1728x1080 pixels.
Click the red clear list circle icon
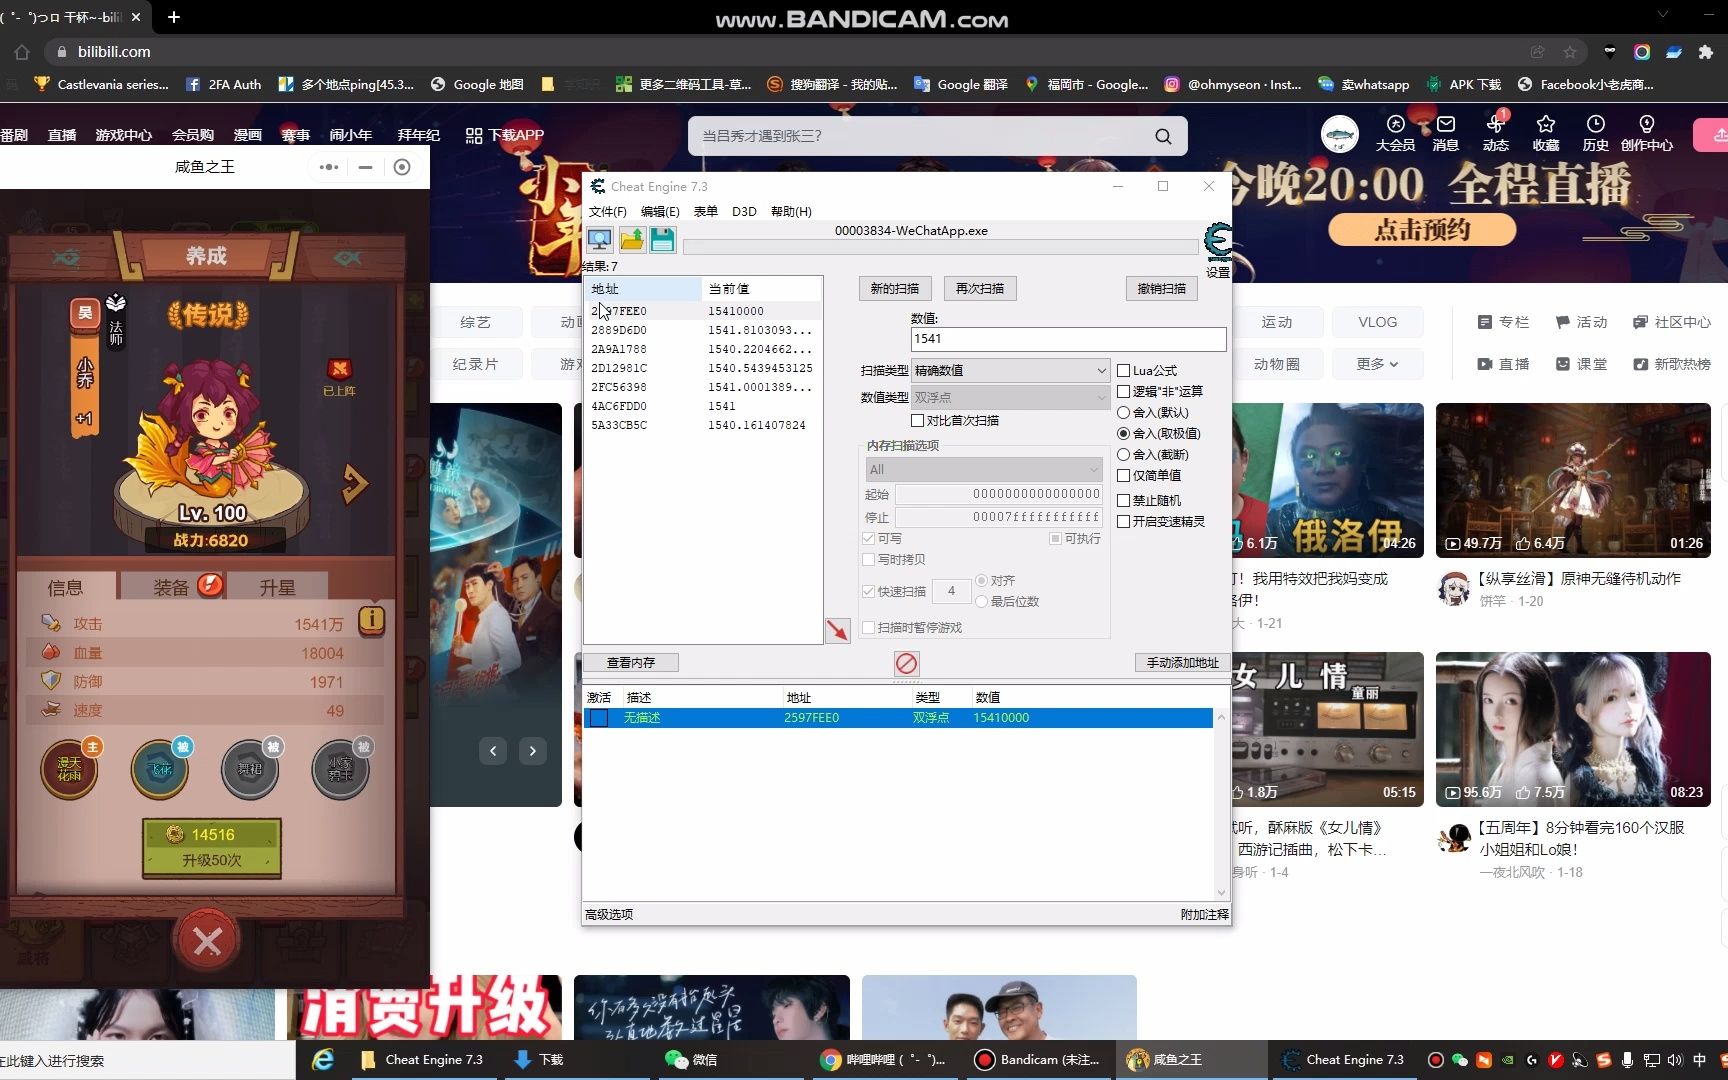tap(906, 663)
